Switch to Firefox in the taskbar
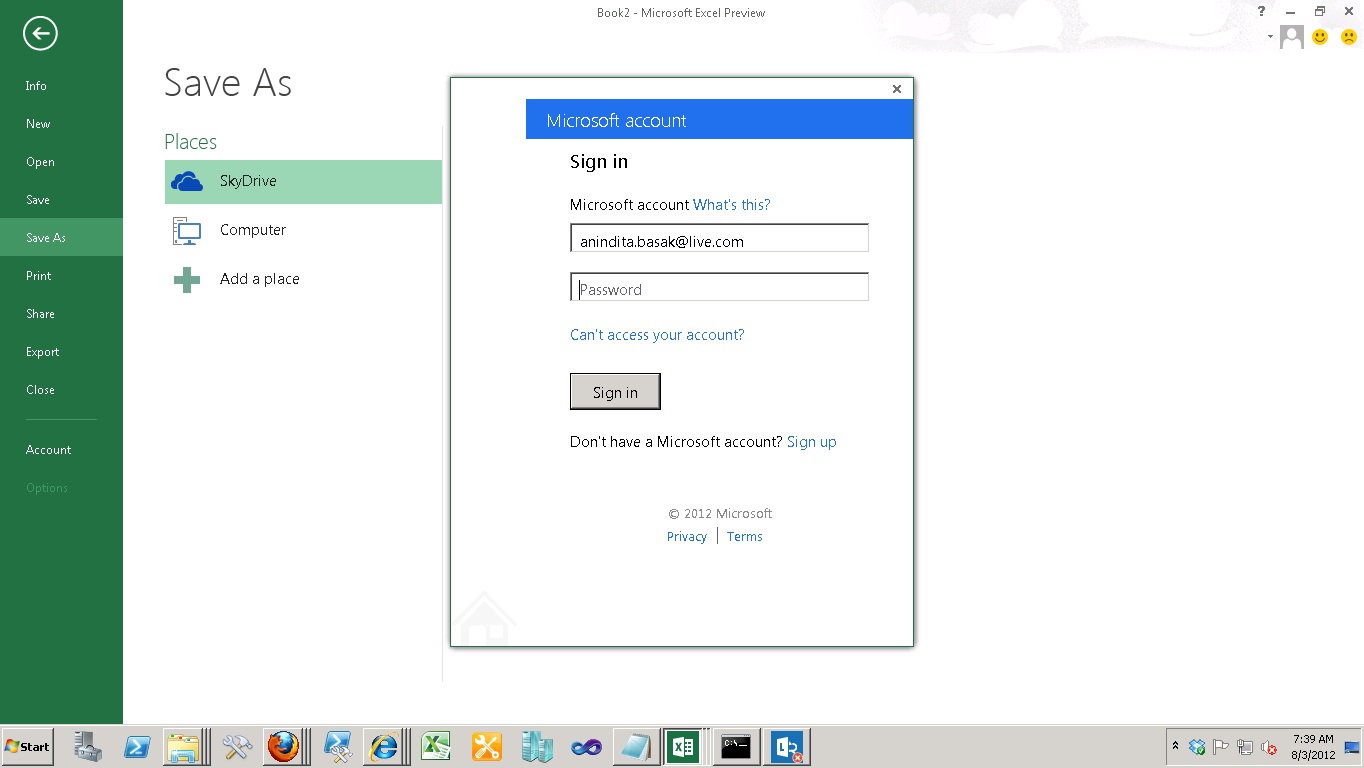The width and height of the screenshot is (1364, 768). coord(284,746)
